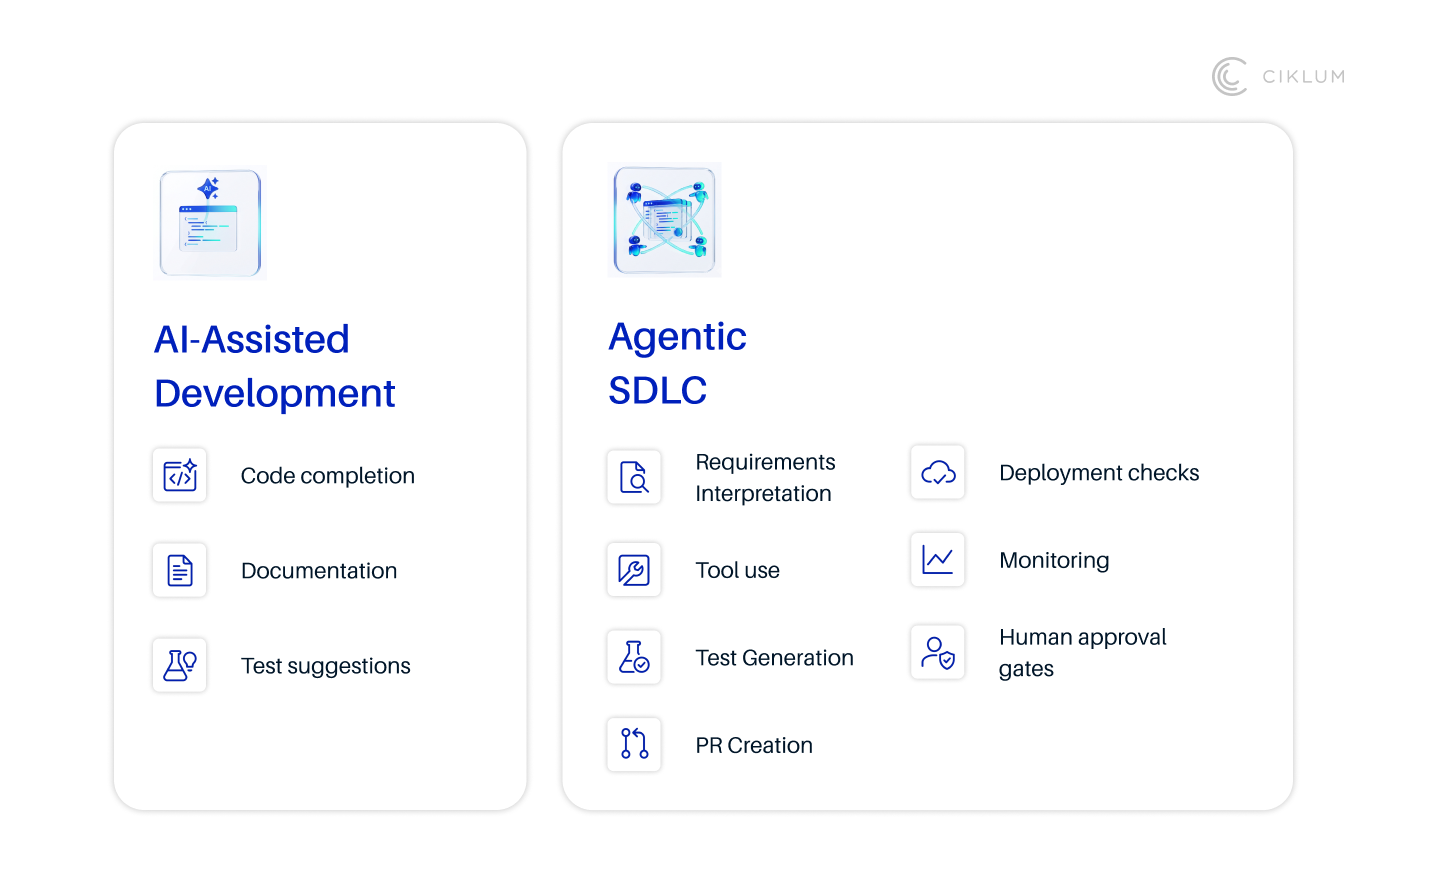Click the Test suggestions flask icon

180,665
